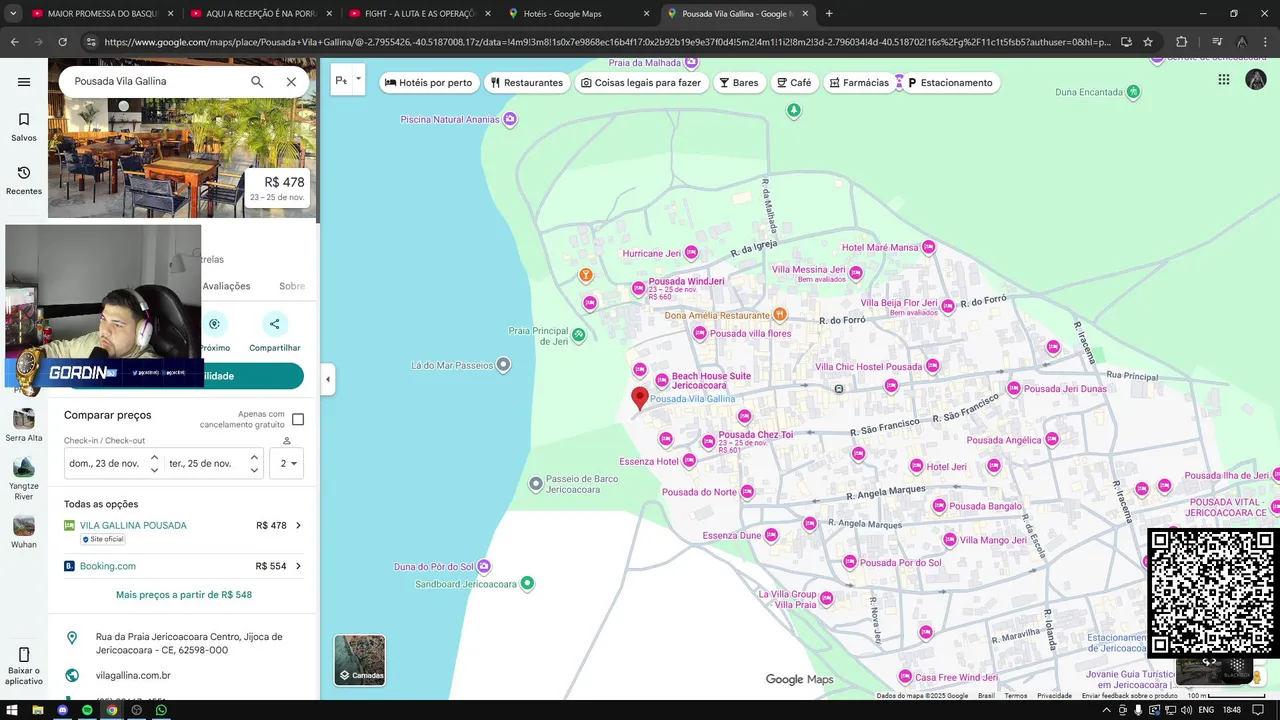This screenshot has height=720, width=1280.
Task: Open guests count dropdown showing 2
Action: [x=287, y=463]
